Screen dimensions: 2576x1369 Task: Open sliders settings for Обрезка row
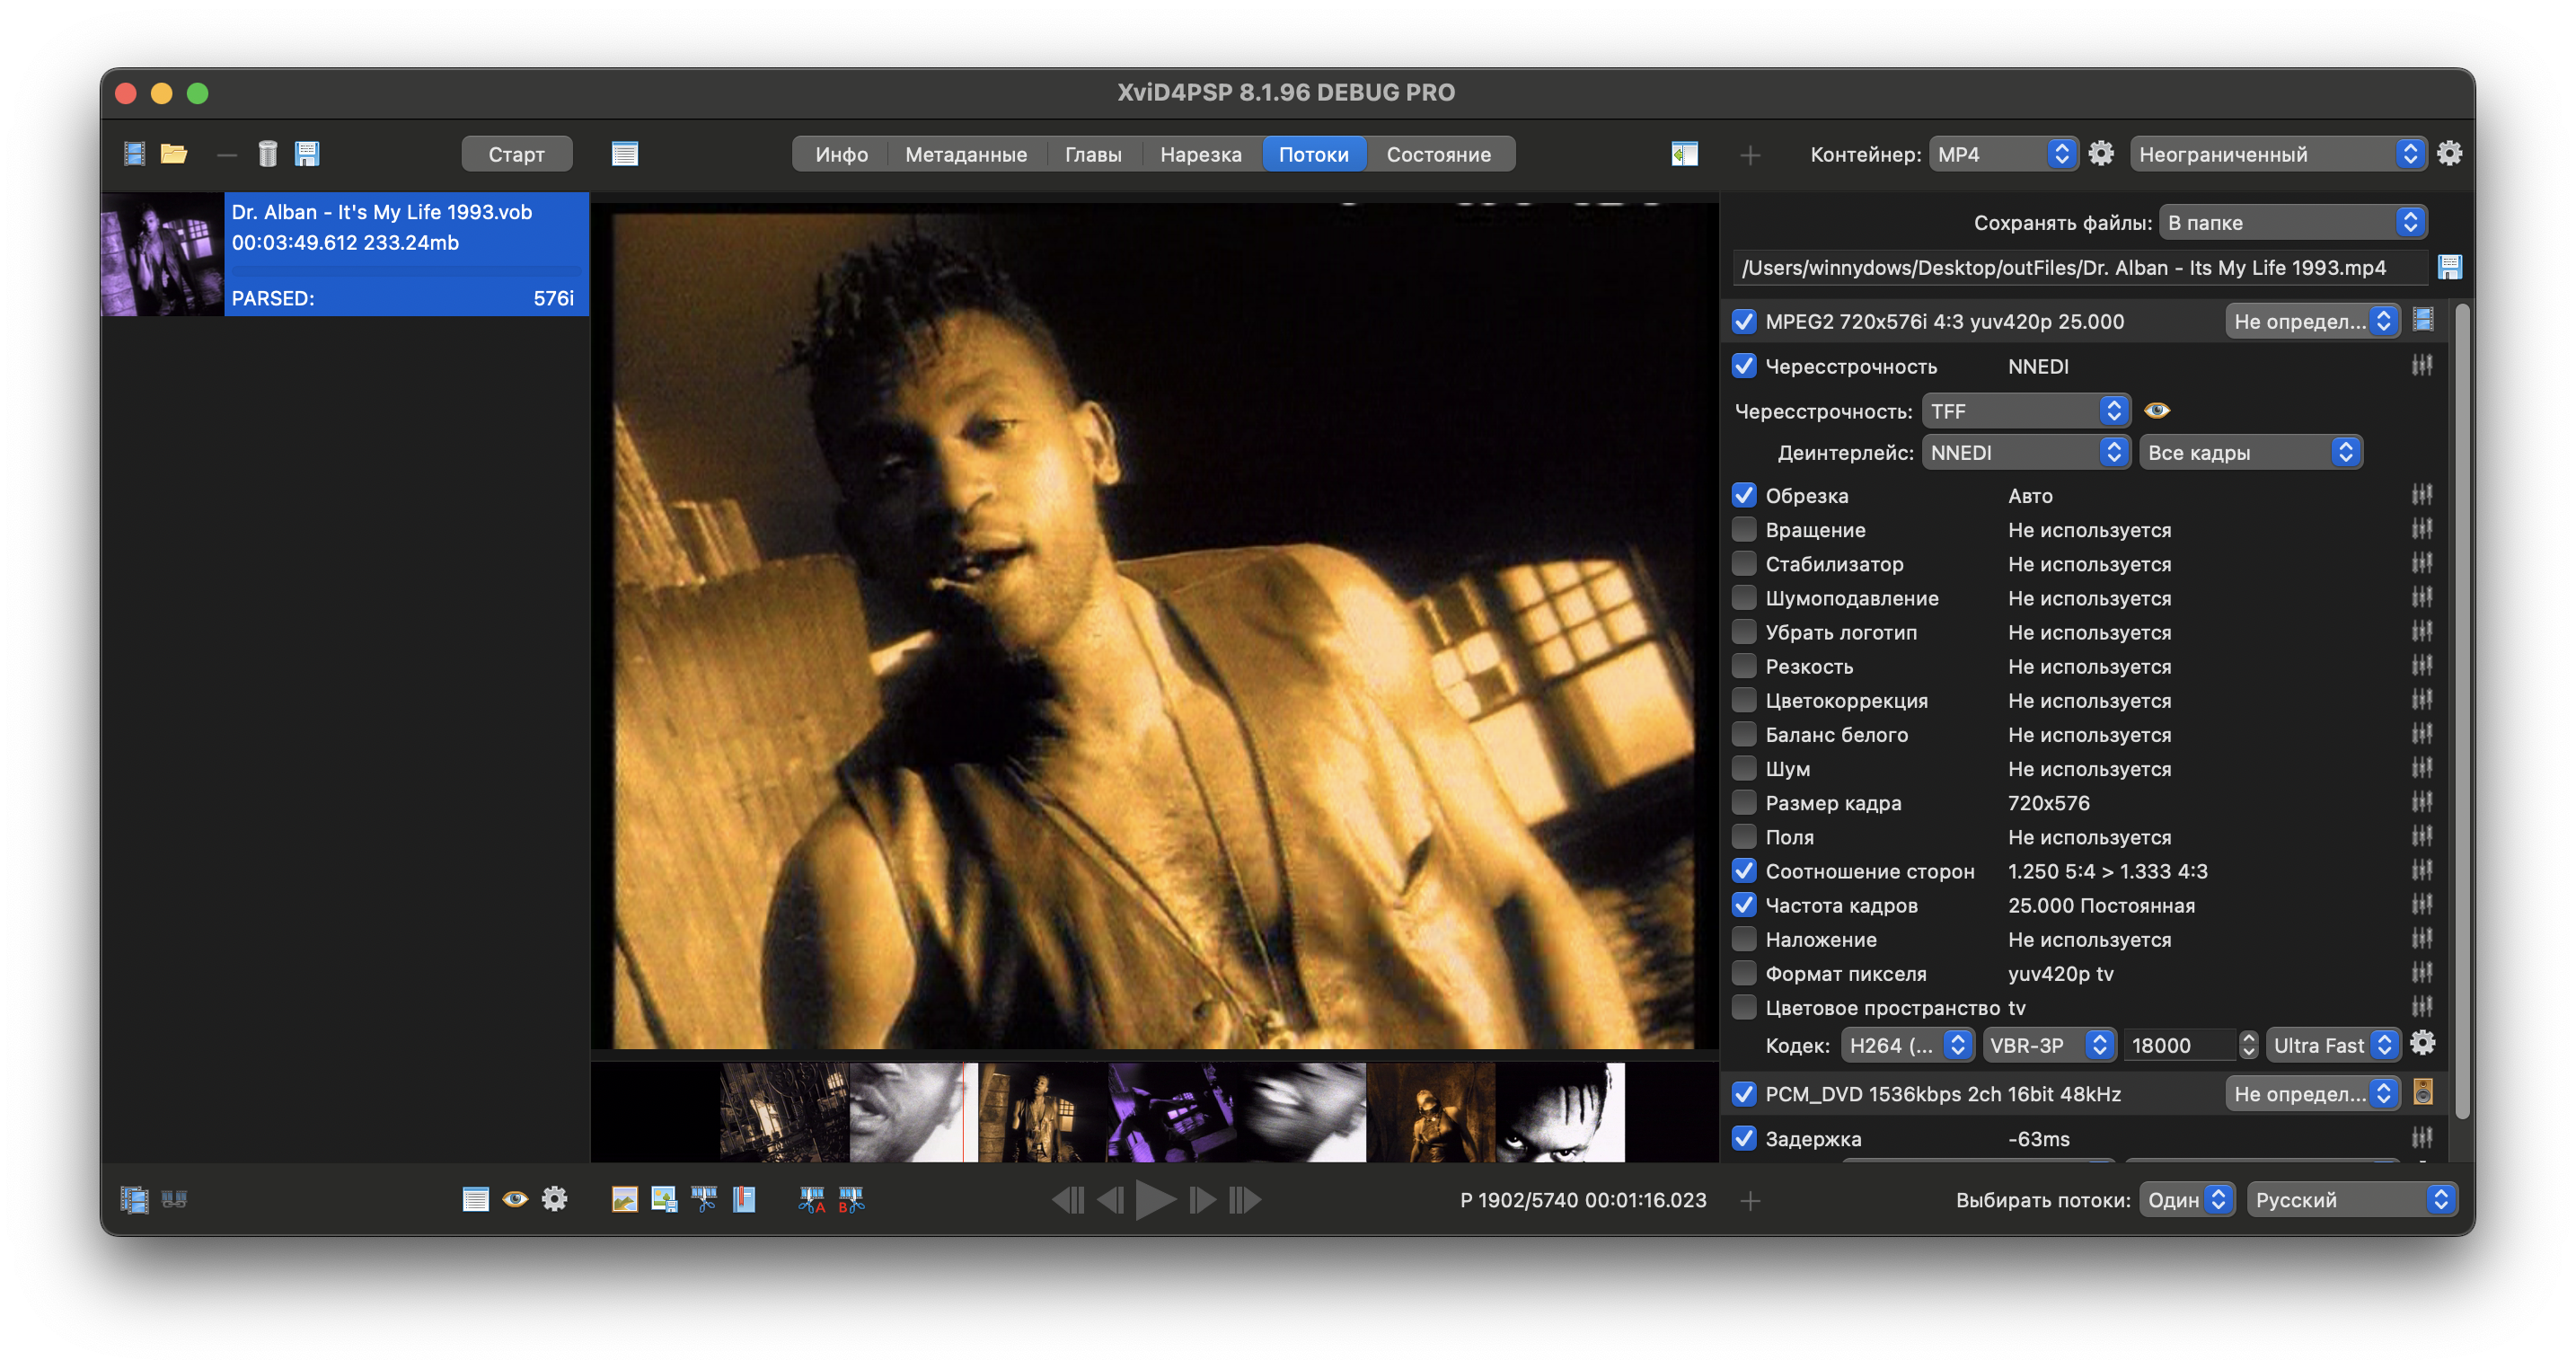click(2421, 495)
